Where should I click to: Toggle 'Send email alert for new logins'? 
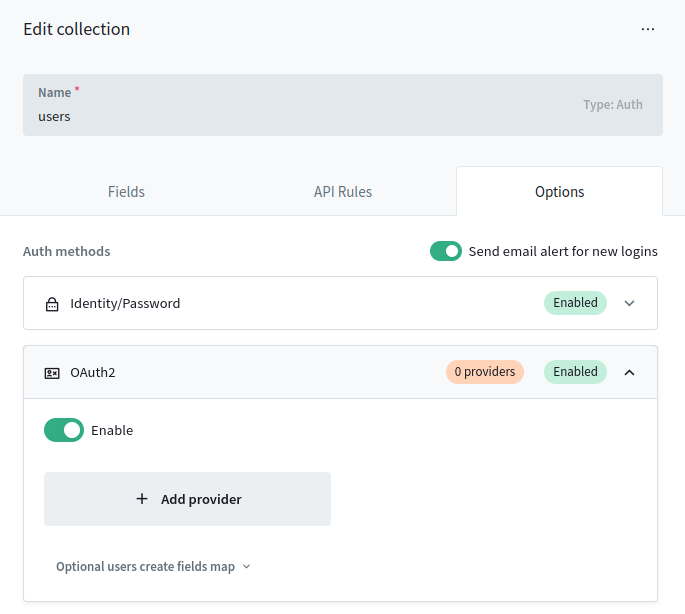pos(446,251)
